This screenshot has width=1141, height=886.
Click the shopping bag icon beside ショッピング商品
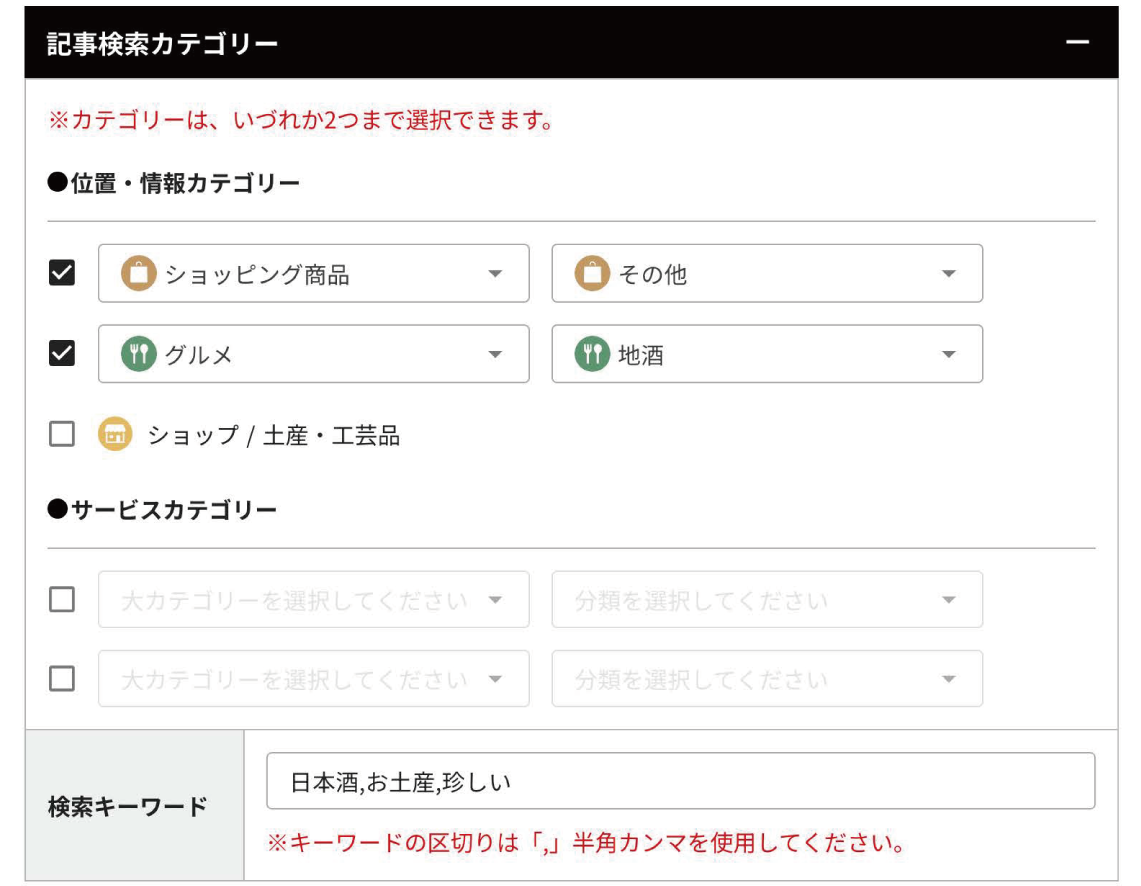(138, 274)
